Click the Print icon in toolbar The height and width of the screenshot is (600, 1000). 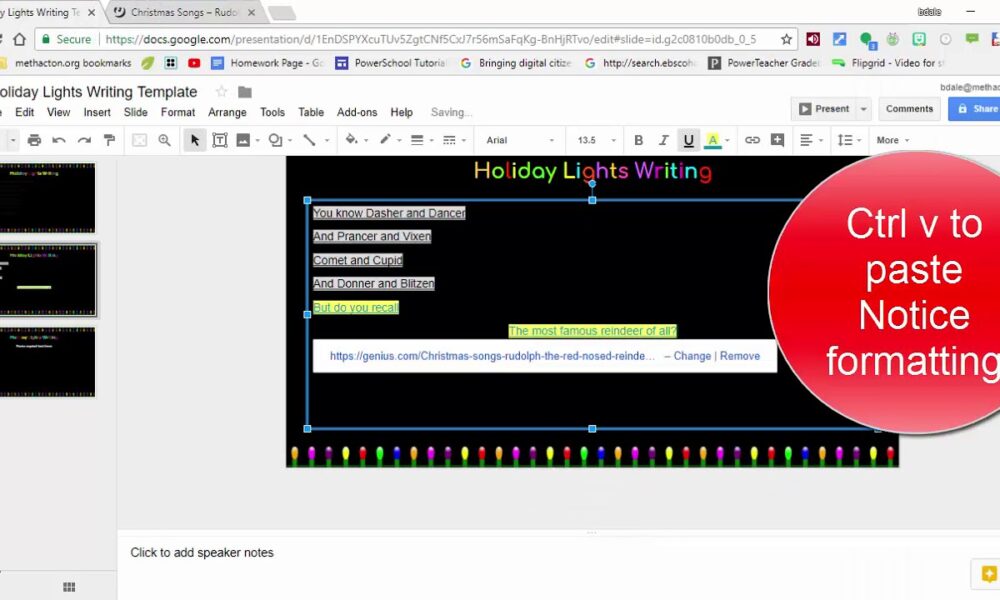tap(35, 140)
